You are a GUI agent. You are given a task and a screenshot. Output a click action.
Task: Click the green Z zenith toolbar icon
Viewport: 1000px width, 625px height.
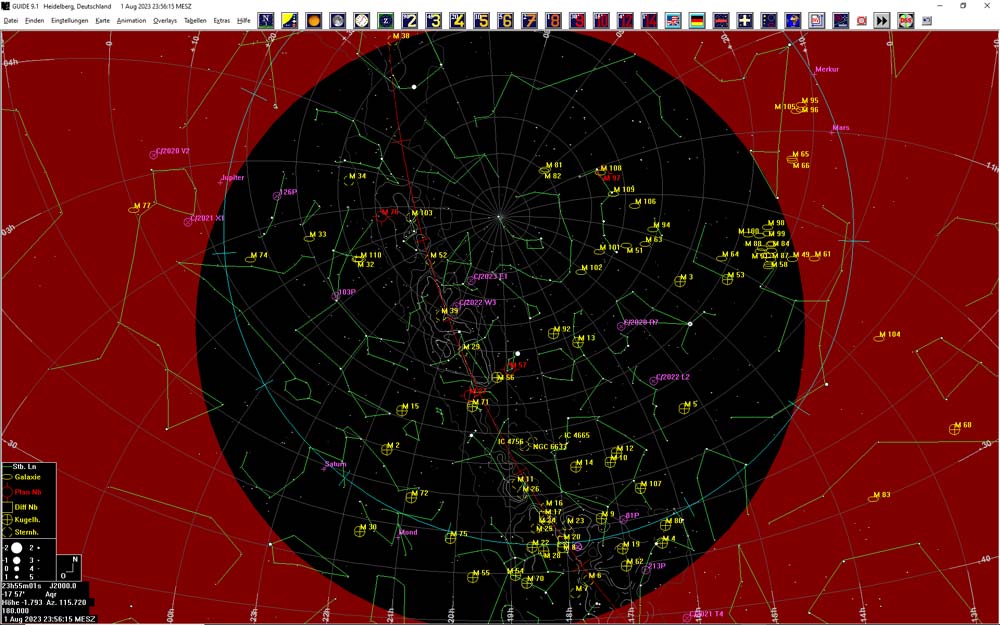(385, 20)
